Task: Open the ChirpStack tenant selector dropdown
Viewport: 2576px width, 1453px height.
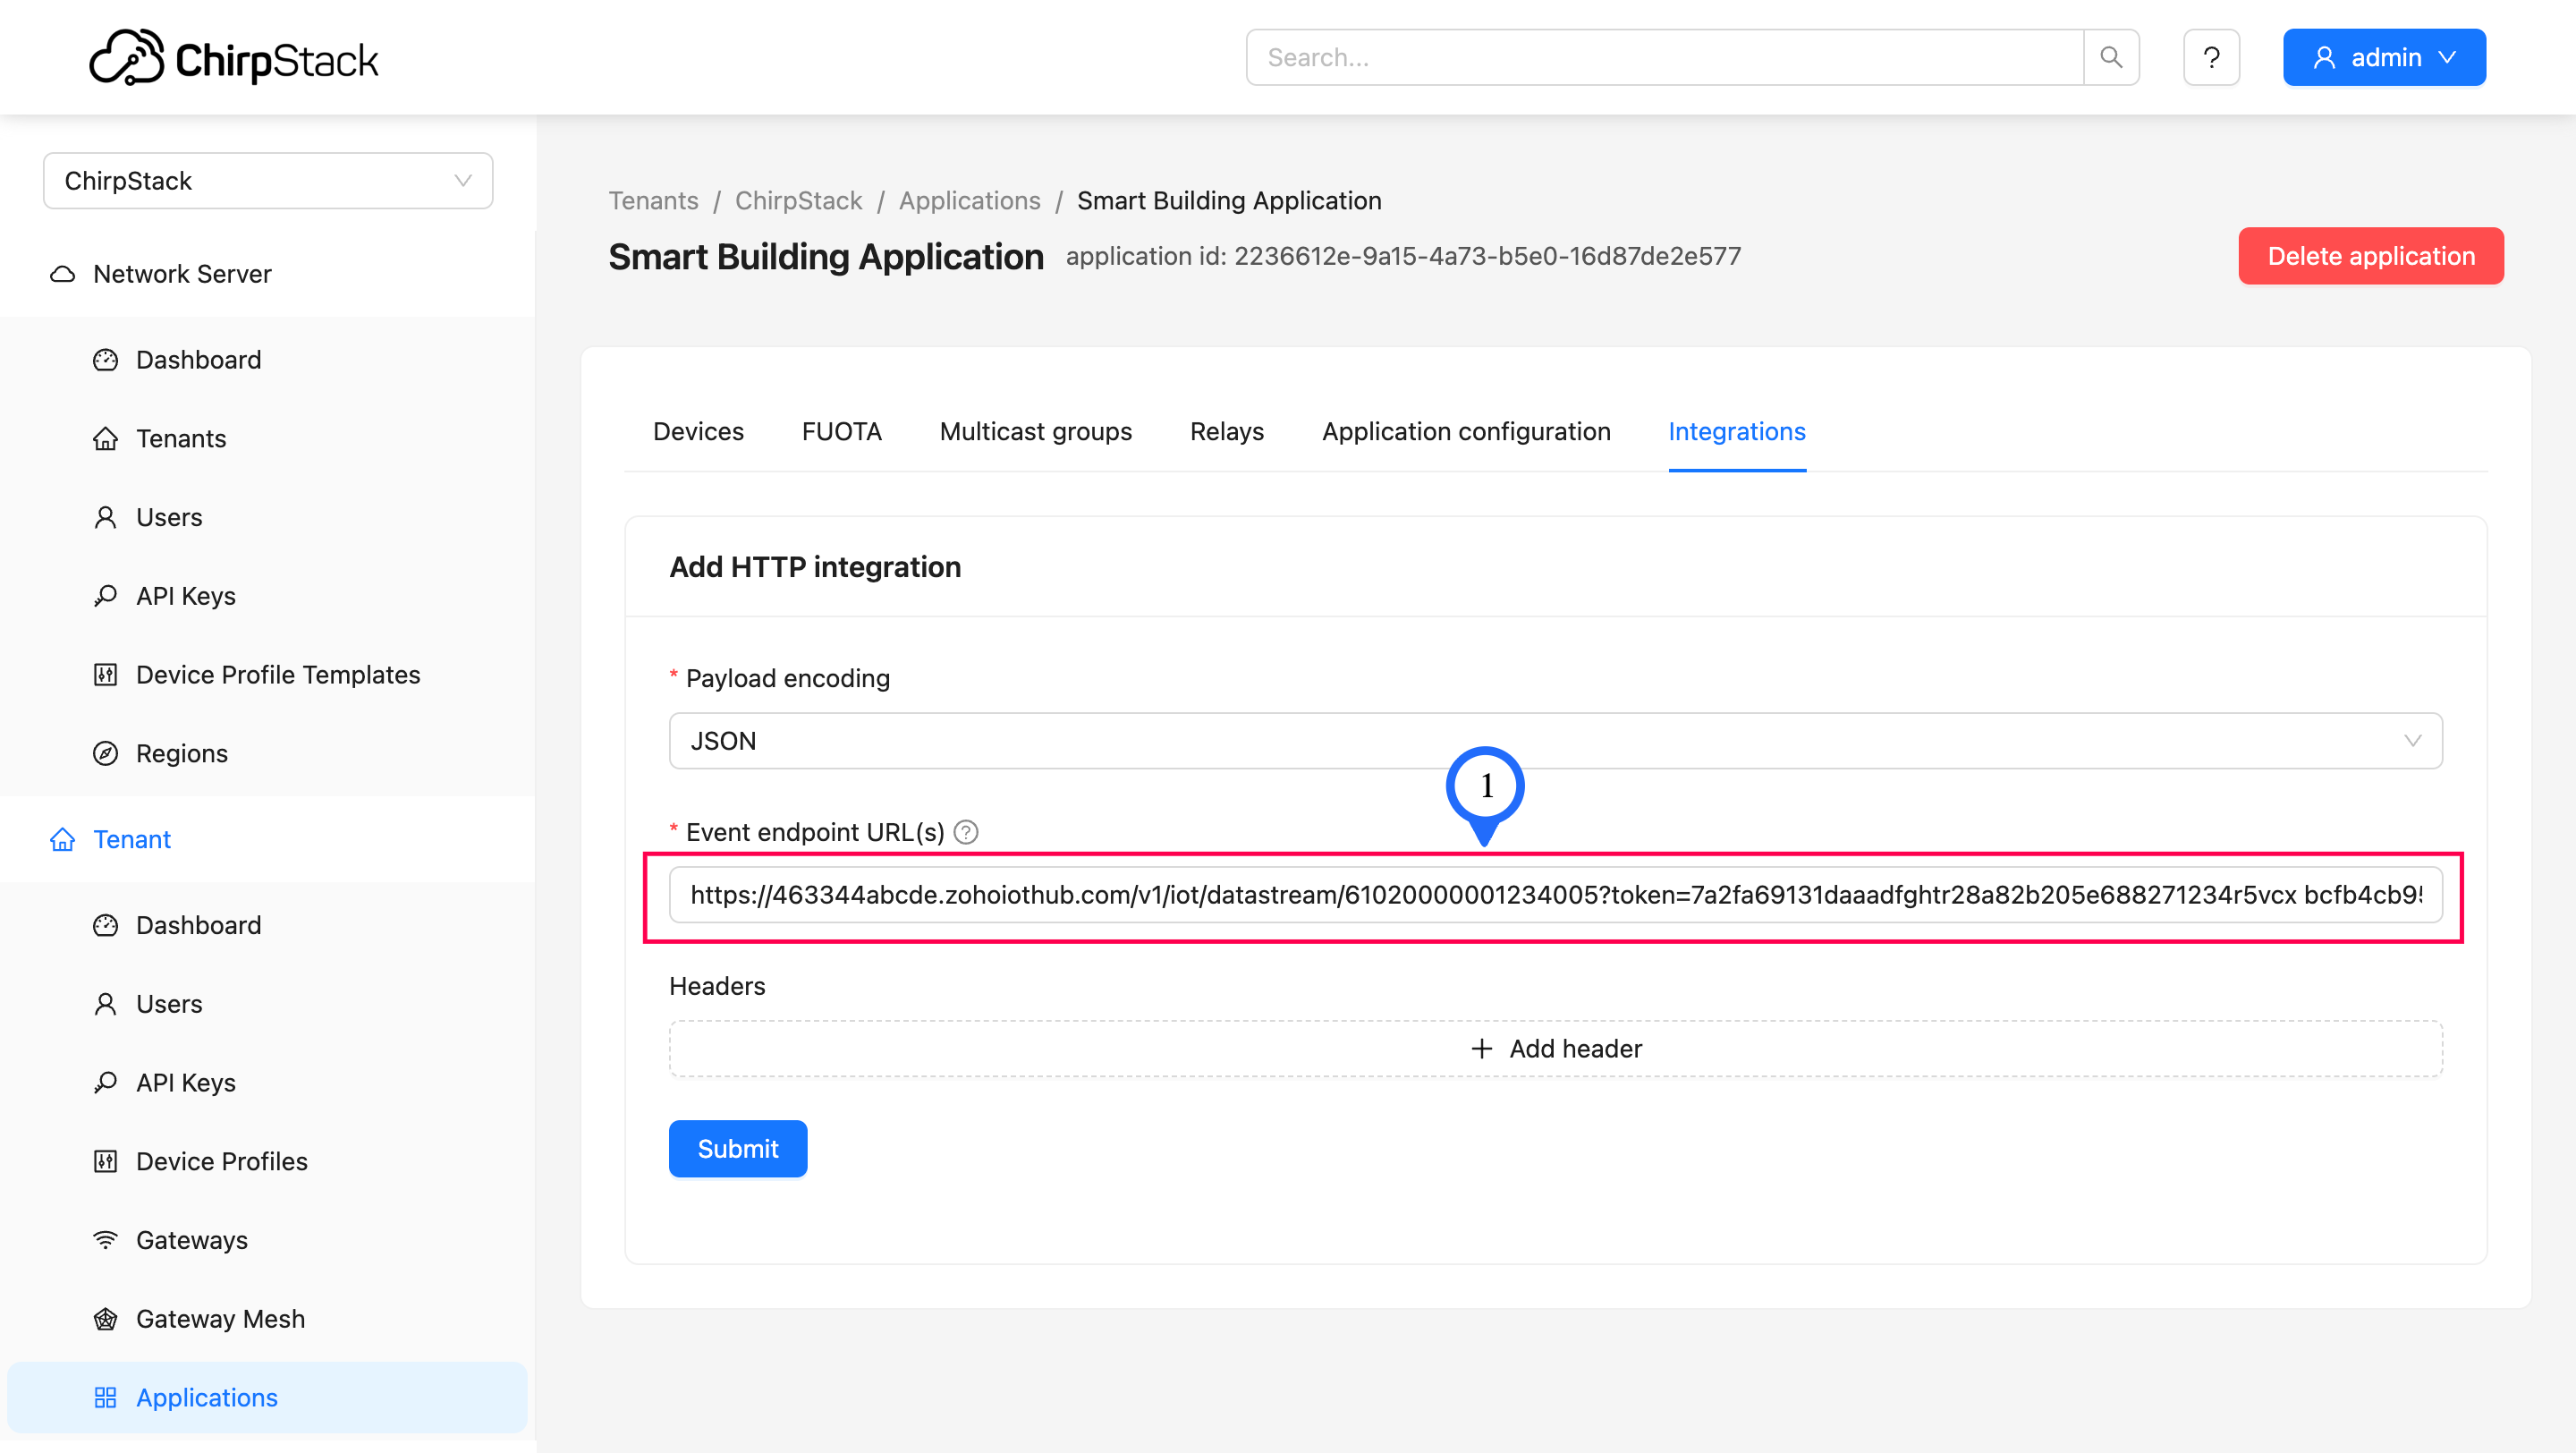Action: tap(268, 181)
